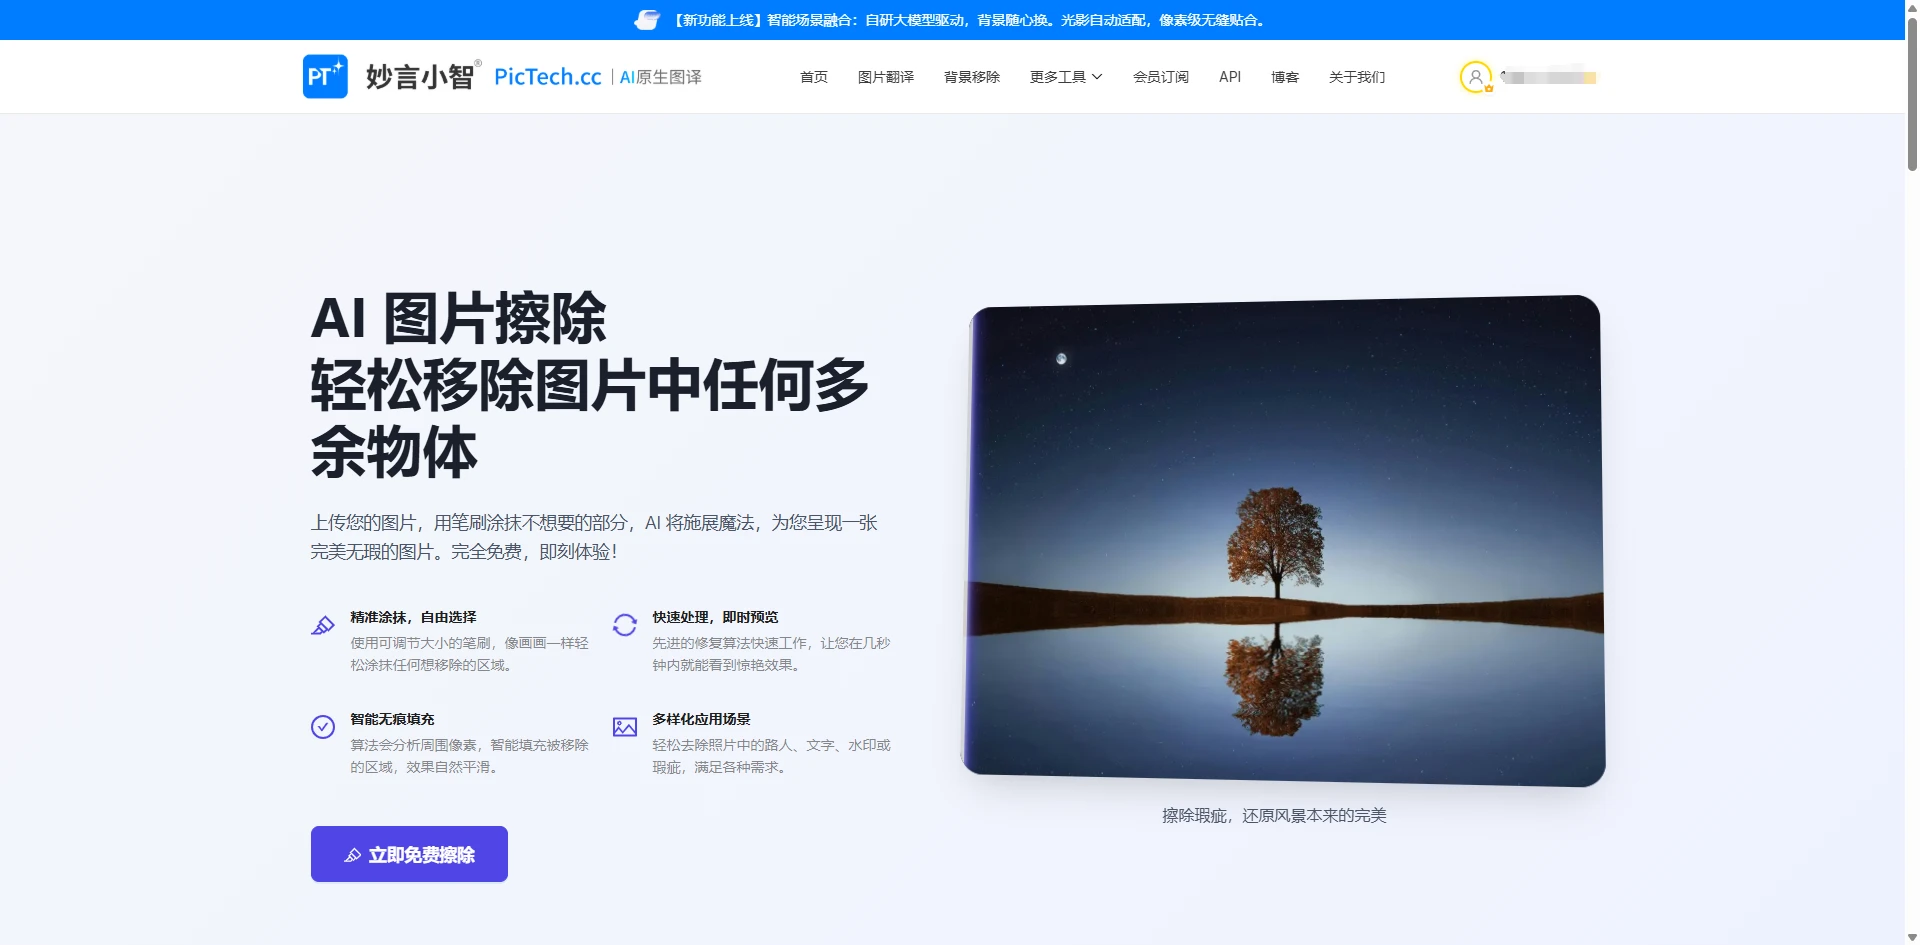
Task: Open the 博客 section
Action: (x=1284, y=76)
